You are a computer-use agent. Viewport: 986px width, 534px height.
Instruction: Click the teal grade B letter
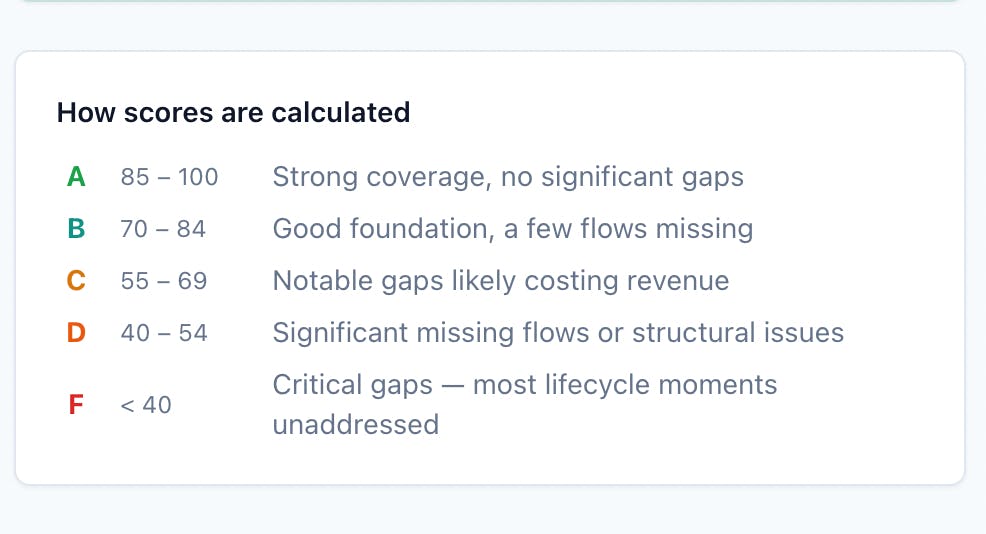coord(76,229)
